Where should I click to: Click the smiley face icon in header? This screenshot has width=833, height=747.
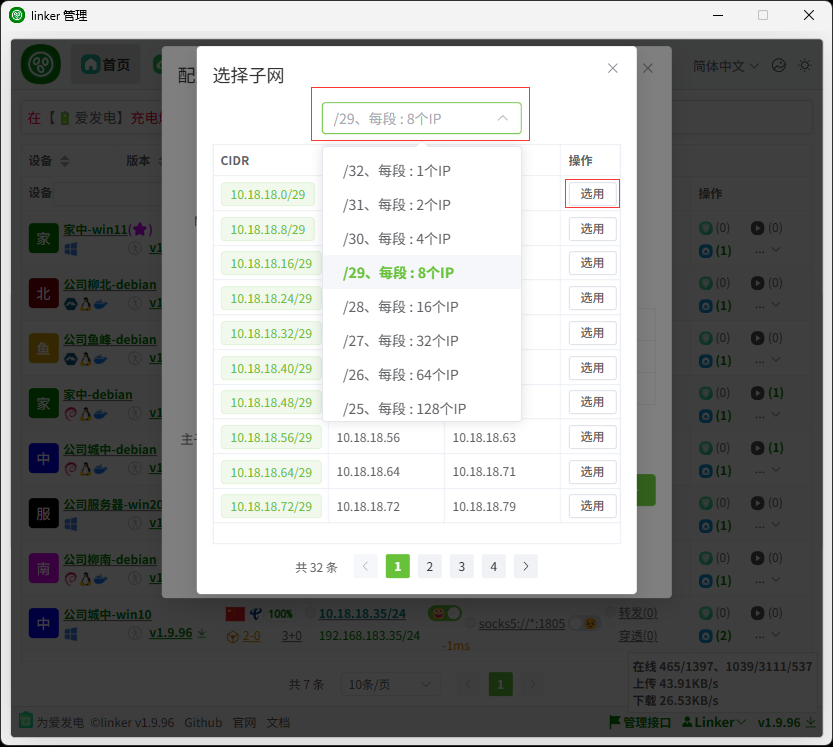point(779,65)
